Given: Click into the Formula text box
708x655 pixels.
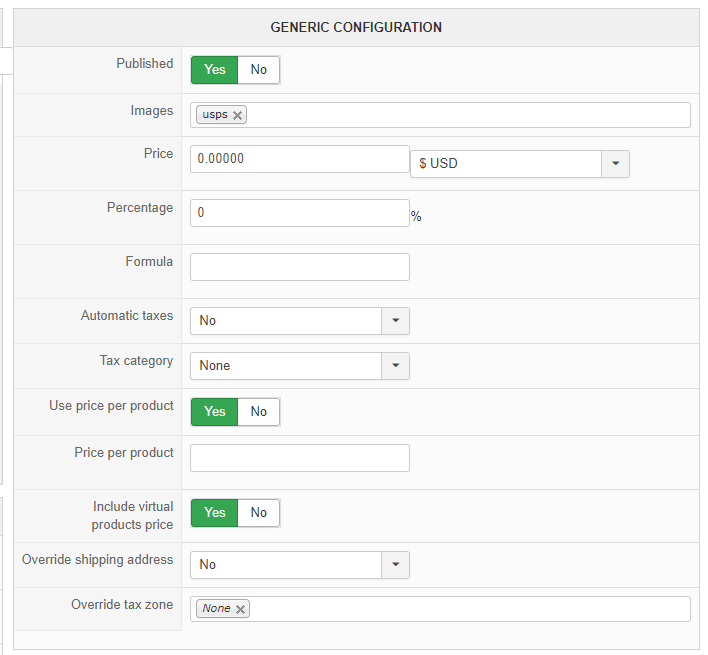Looking at the screenshot, I should click(299, 267).
